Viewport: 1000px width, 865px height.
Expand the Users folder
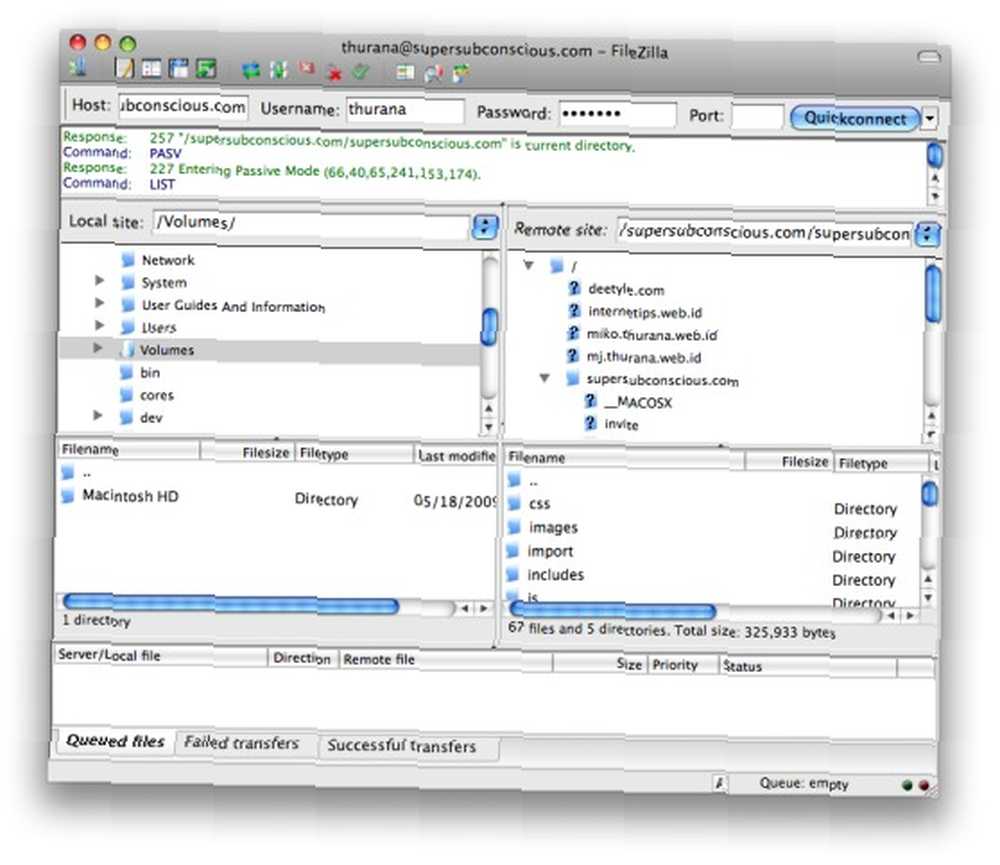99,325
